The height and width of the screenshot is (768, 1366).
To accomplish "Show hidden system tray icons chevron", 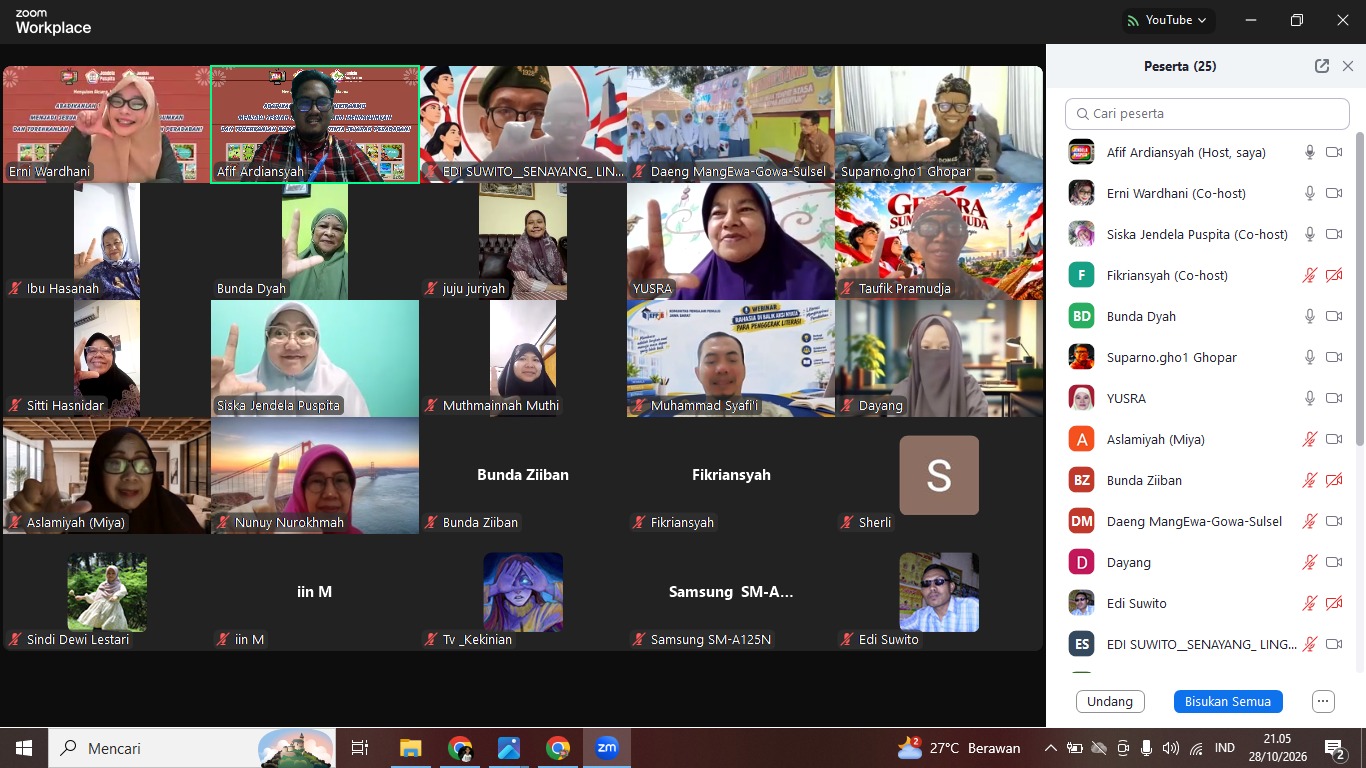I will coord(1050,748).
